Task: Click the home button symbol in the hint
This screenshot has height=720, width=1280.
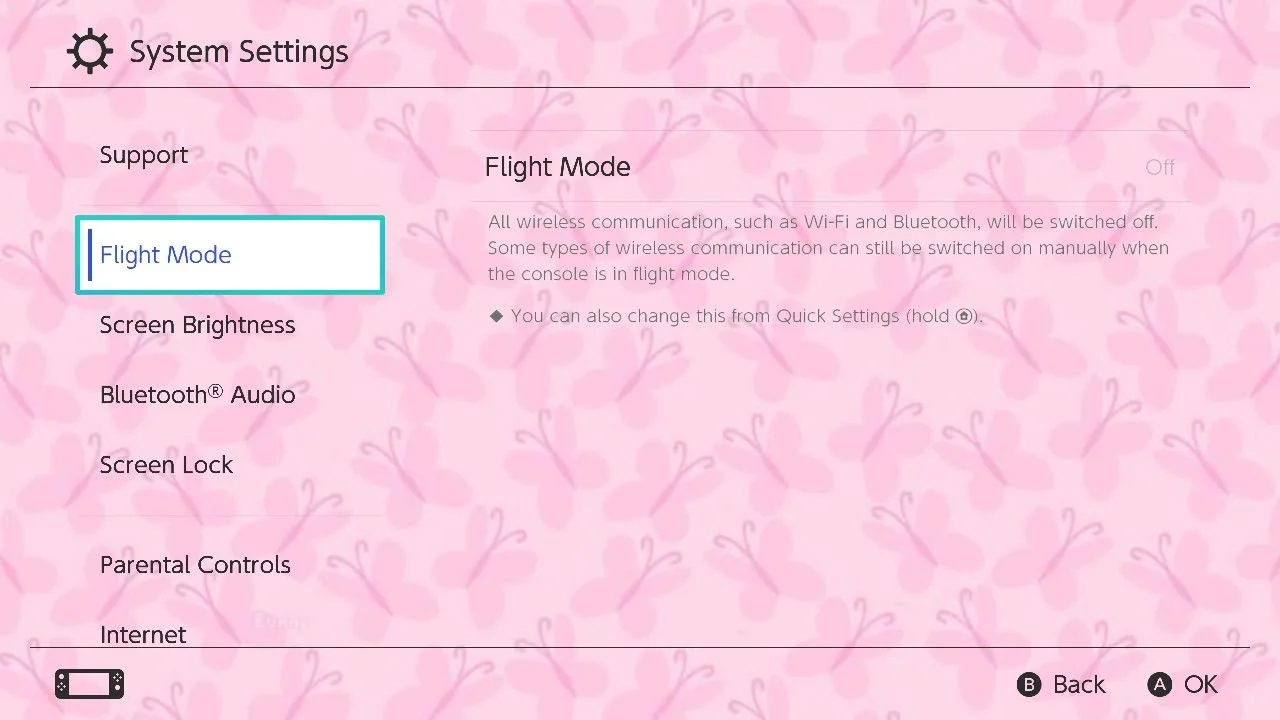Action: click(x=964, y=316)
